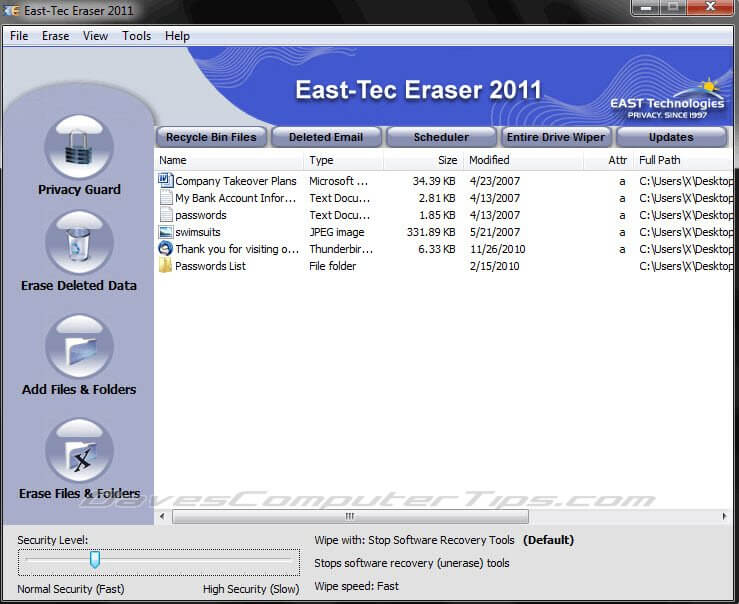
Task: Minimize the East-Tec Eraser window
Action: [x=646, y=8]
